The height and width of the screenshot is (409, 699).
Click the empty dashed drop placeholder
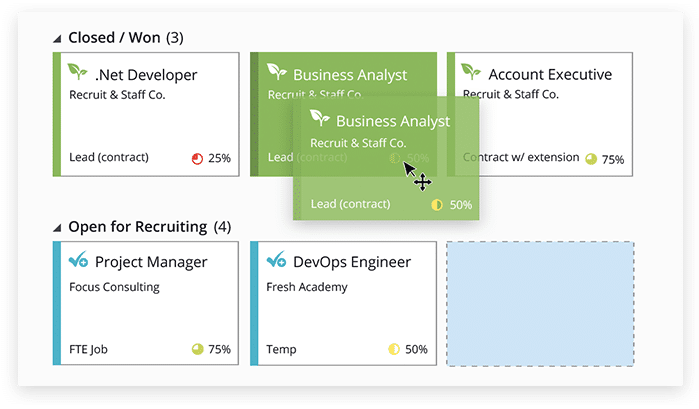coord(540,304)
